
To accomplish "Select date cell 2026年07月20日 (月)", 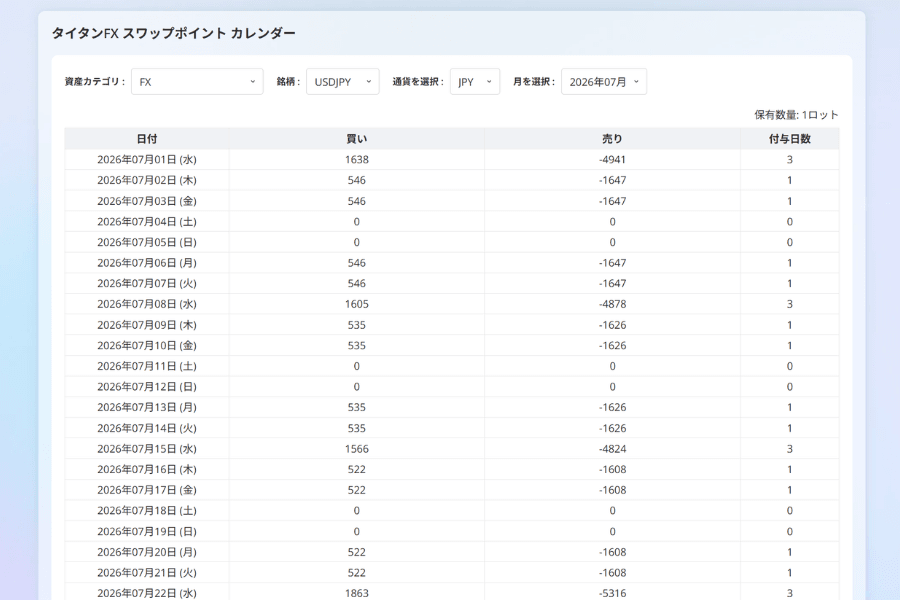I will [x=147, y=552].
